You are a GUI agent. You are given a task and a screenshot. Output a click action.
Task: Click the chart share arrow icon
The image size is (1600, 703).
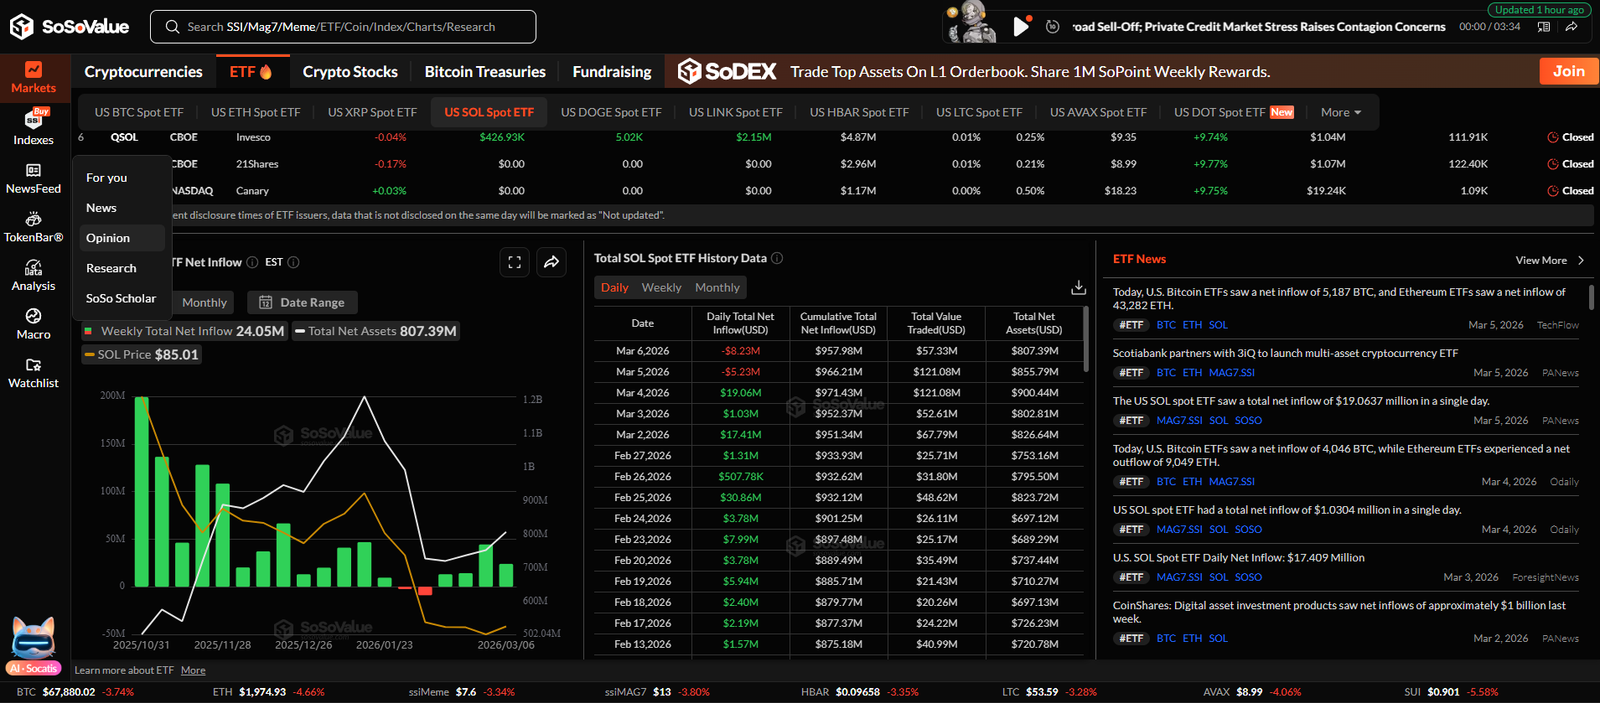(x=551, y=262)
